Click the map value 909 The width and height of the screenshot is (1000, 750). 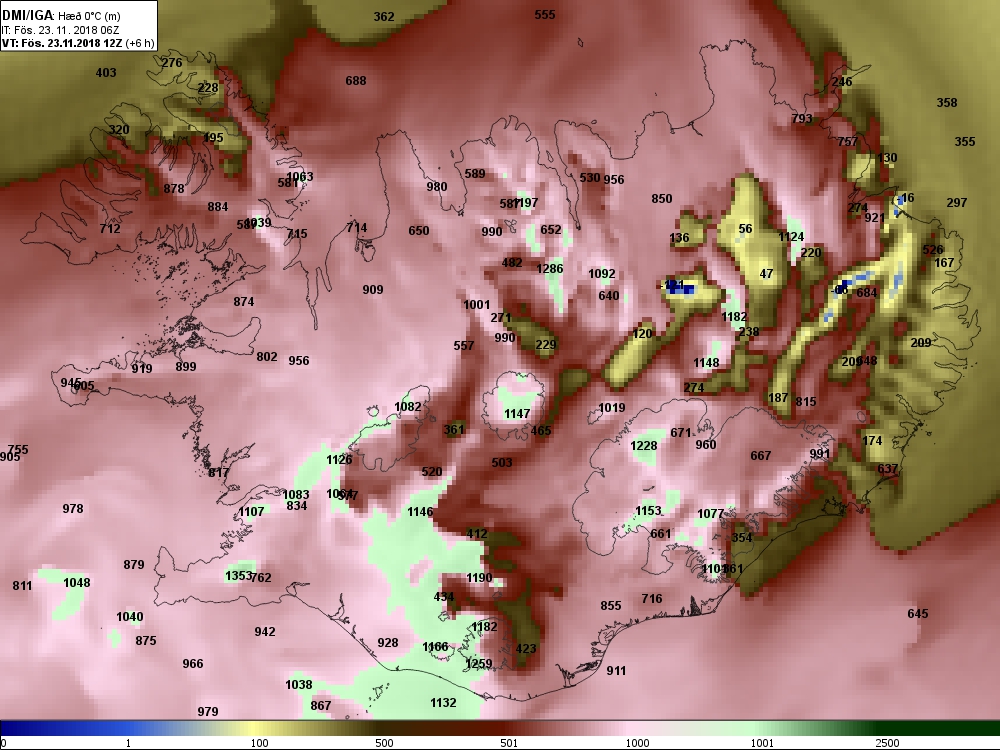coord(372,290)
